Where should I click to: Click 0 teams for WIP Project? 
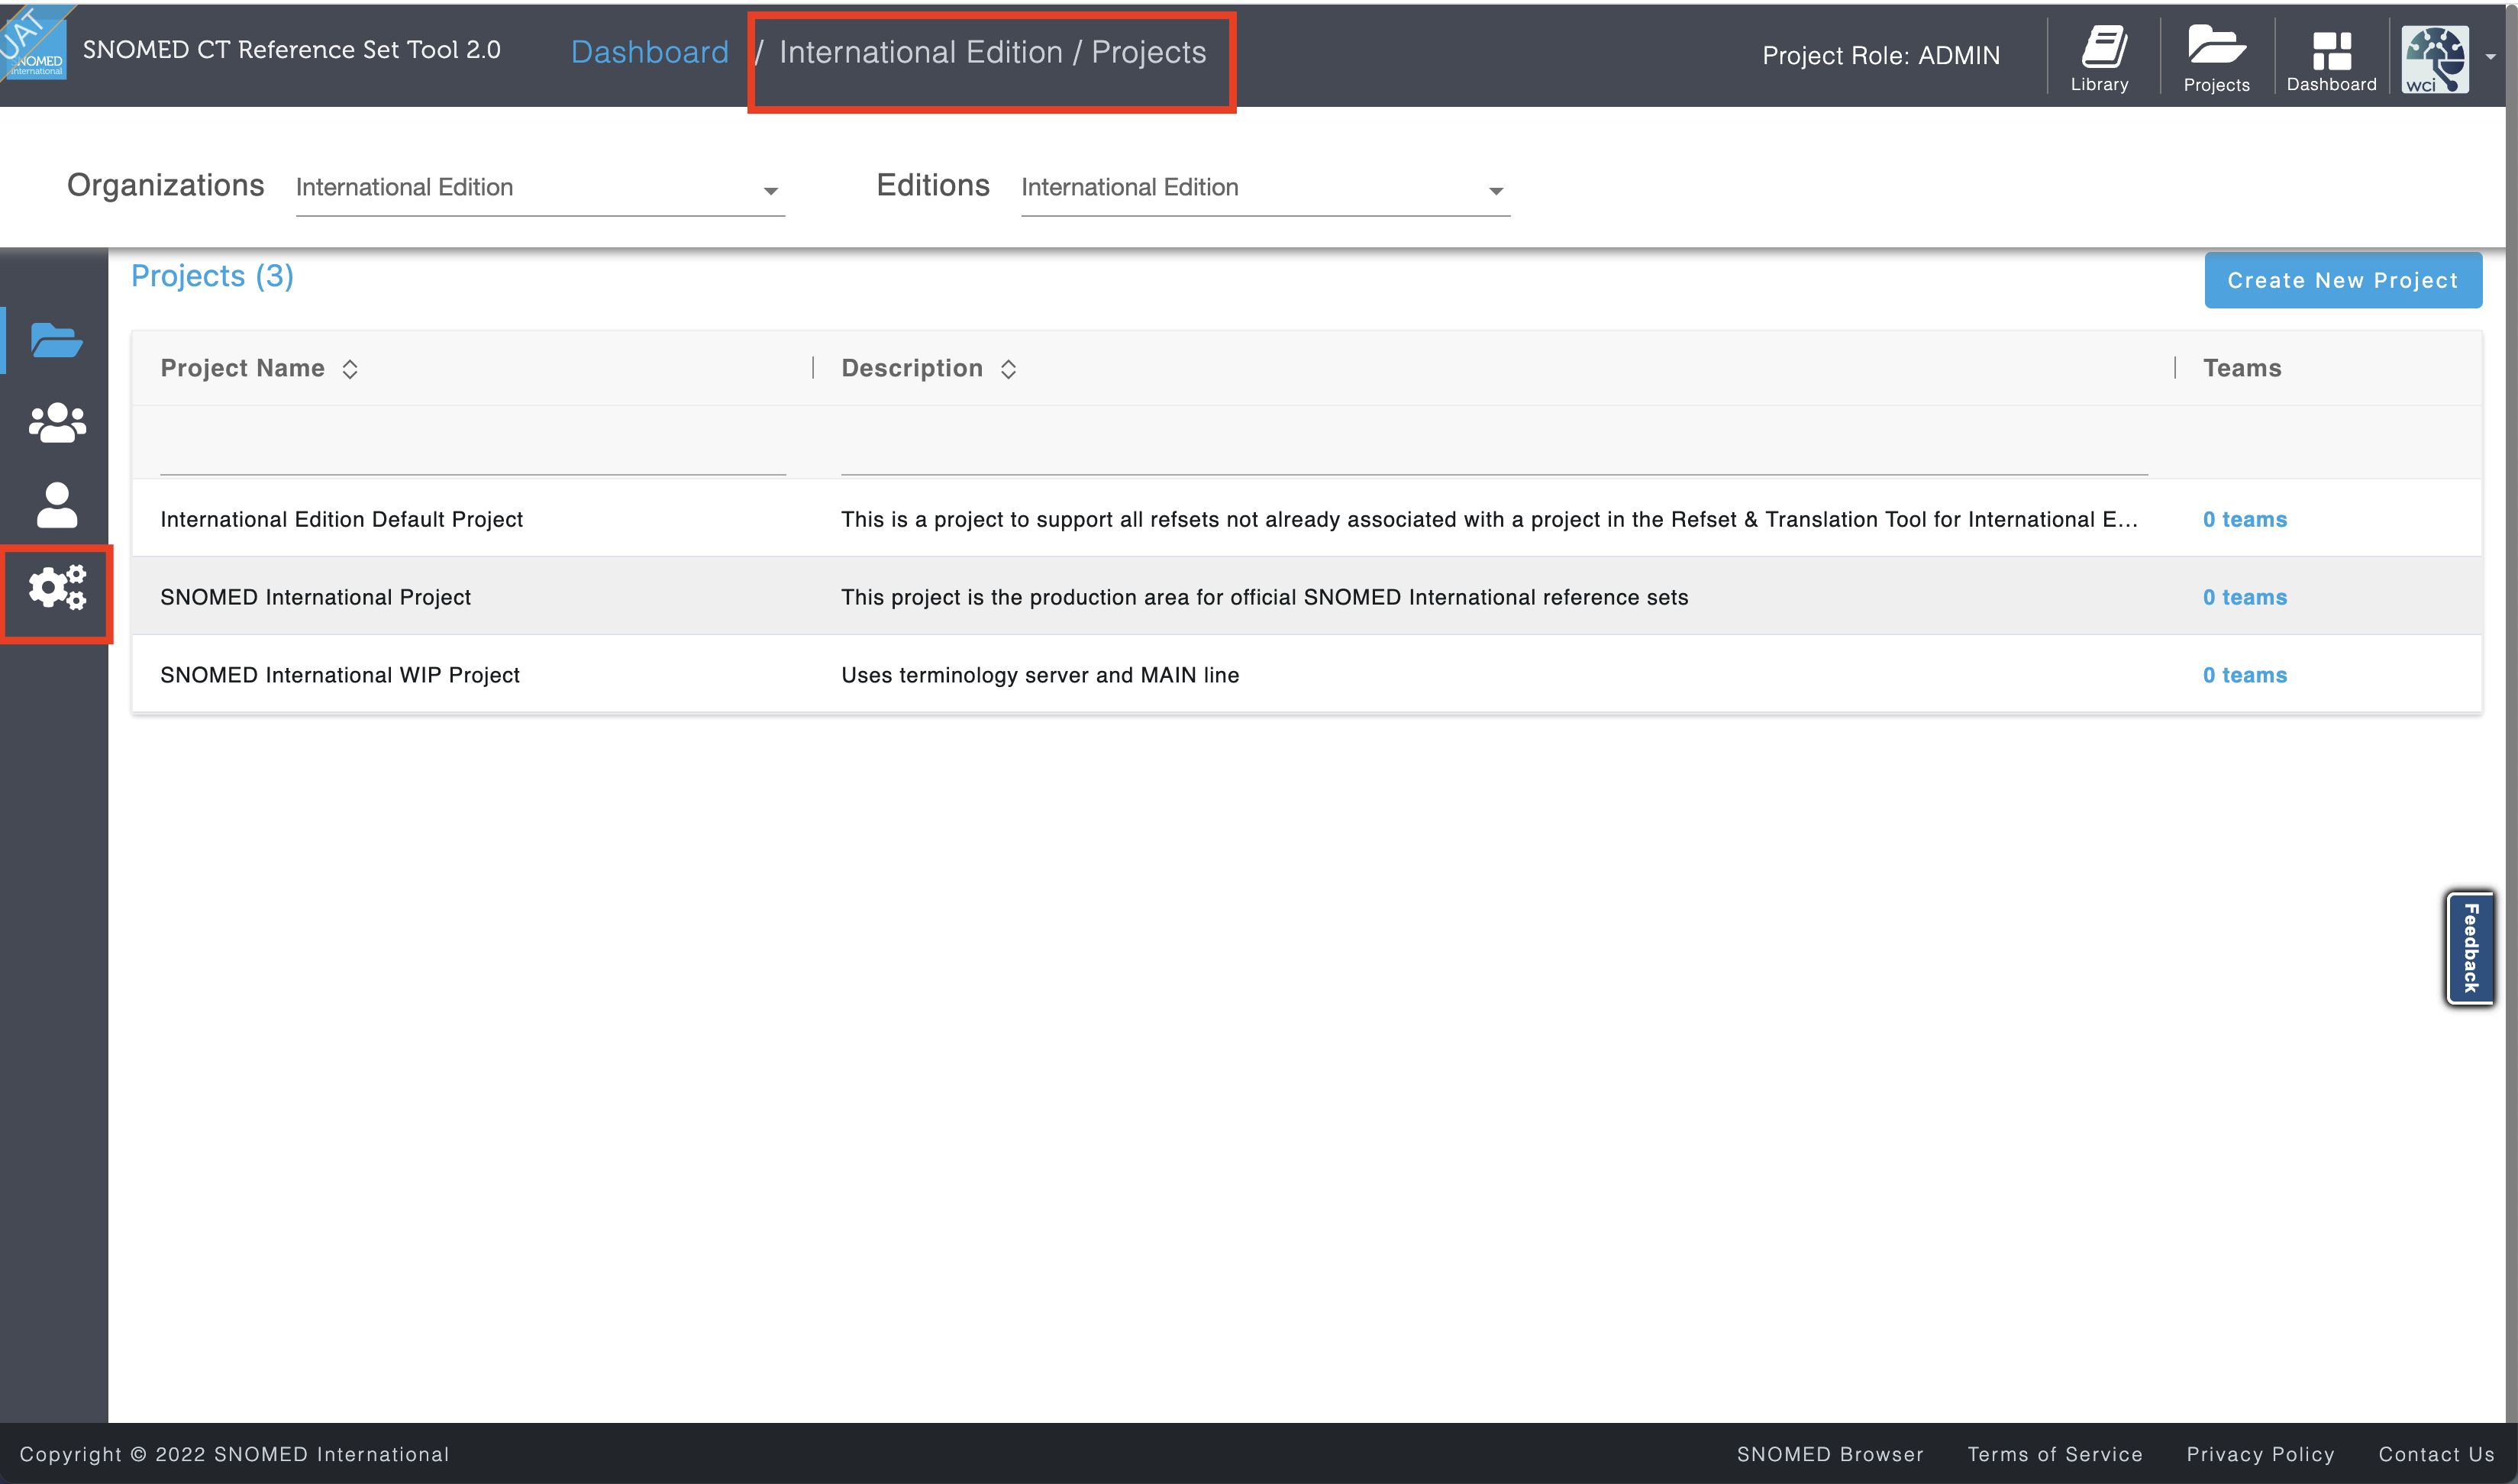[2245, 675]
